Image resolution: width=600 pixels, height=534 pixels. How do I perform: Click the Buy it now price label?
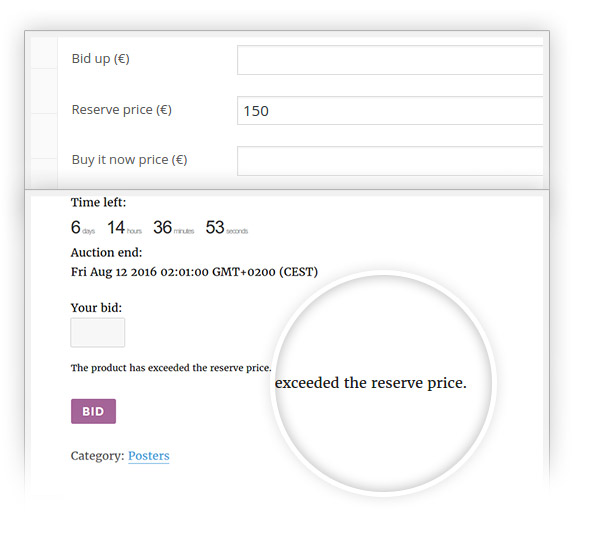tap(129, 160)
